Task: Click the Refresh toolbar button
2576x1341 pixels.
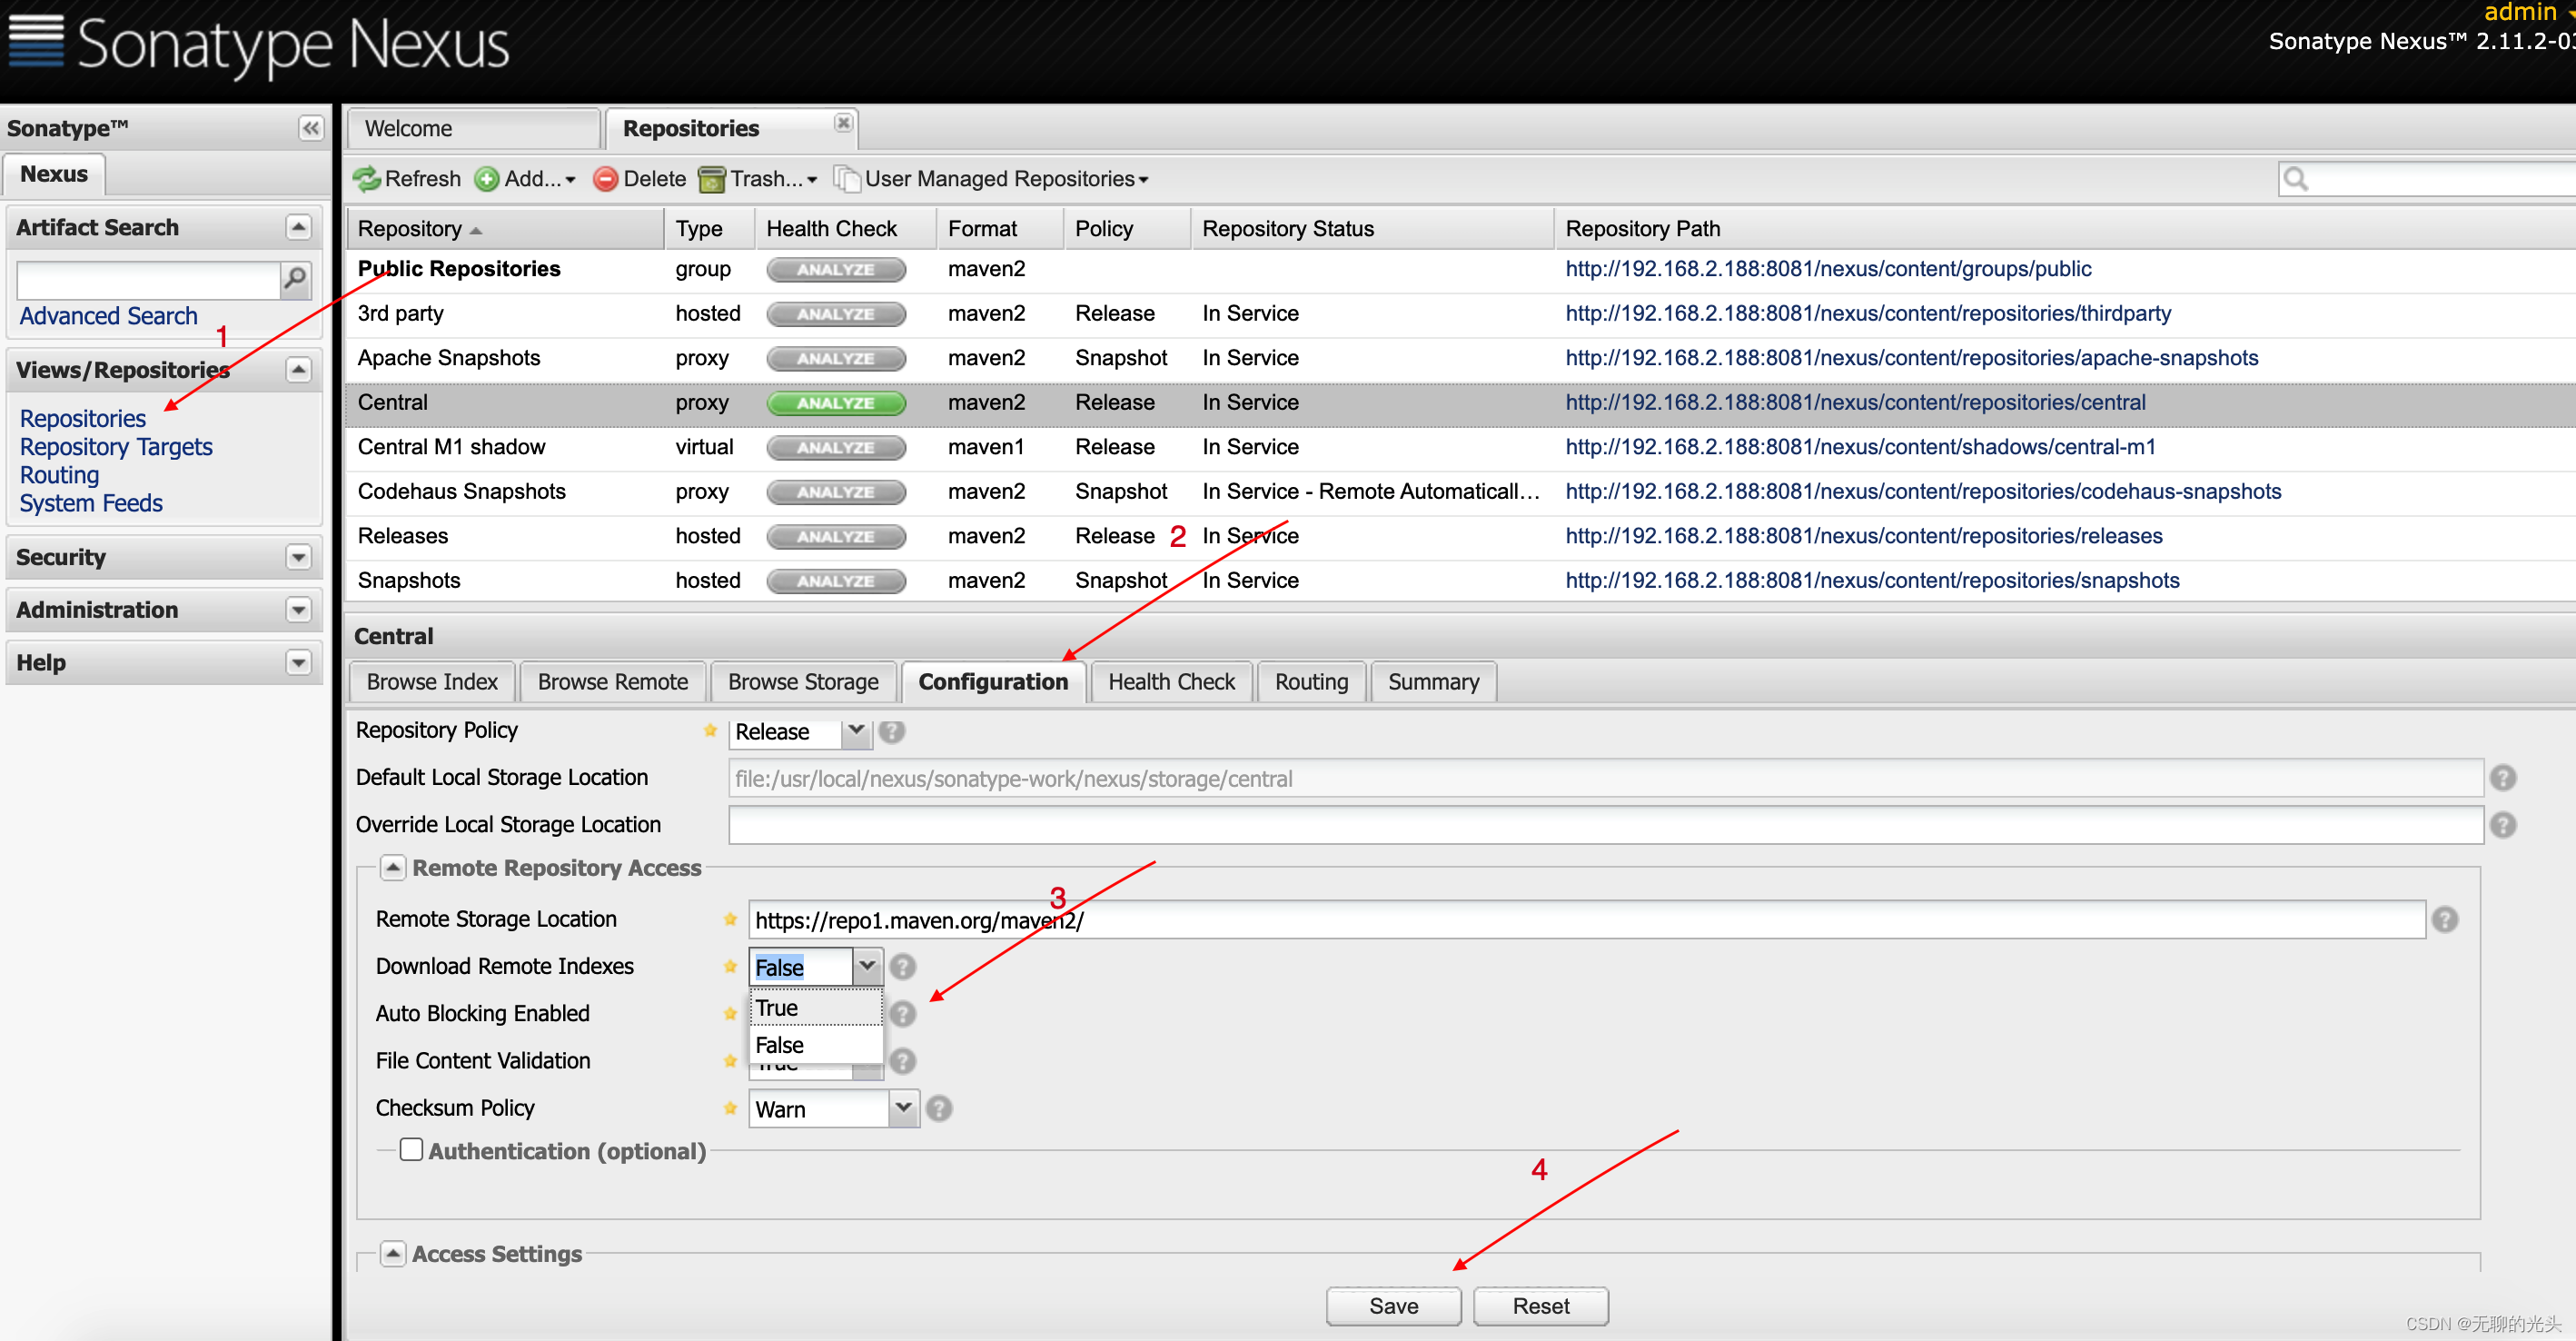Action: click(x=407, y=179)
